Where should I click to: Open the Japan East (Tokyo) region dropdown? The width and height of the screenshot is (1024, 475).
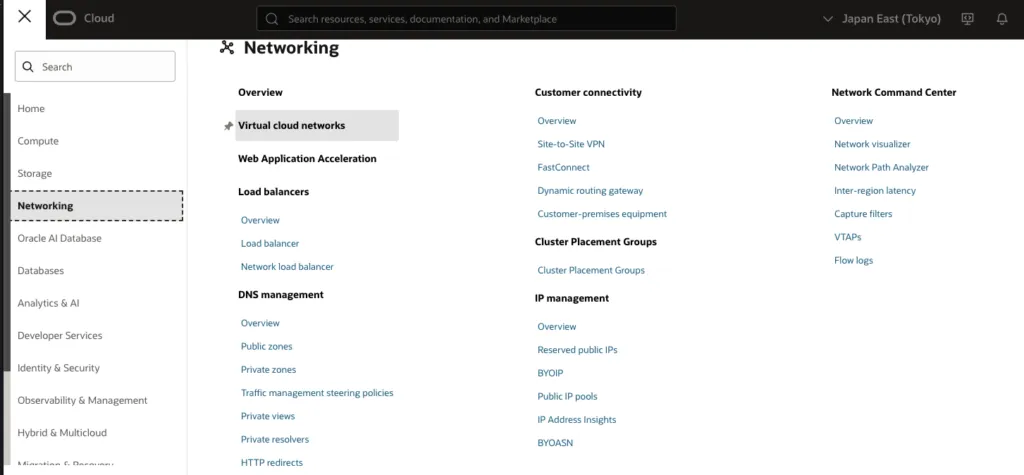882,19
